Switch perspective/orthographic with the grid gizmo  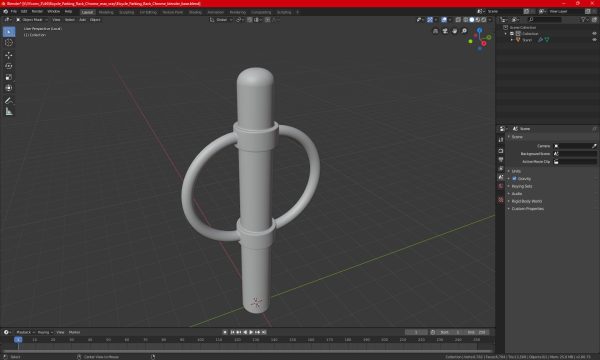click(435, 31)
